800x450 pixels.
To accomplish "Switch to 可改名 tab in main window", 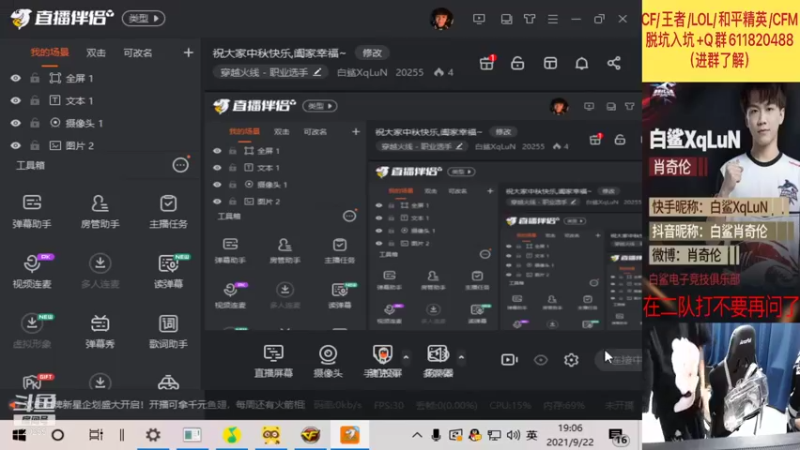I will point(138,53).
